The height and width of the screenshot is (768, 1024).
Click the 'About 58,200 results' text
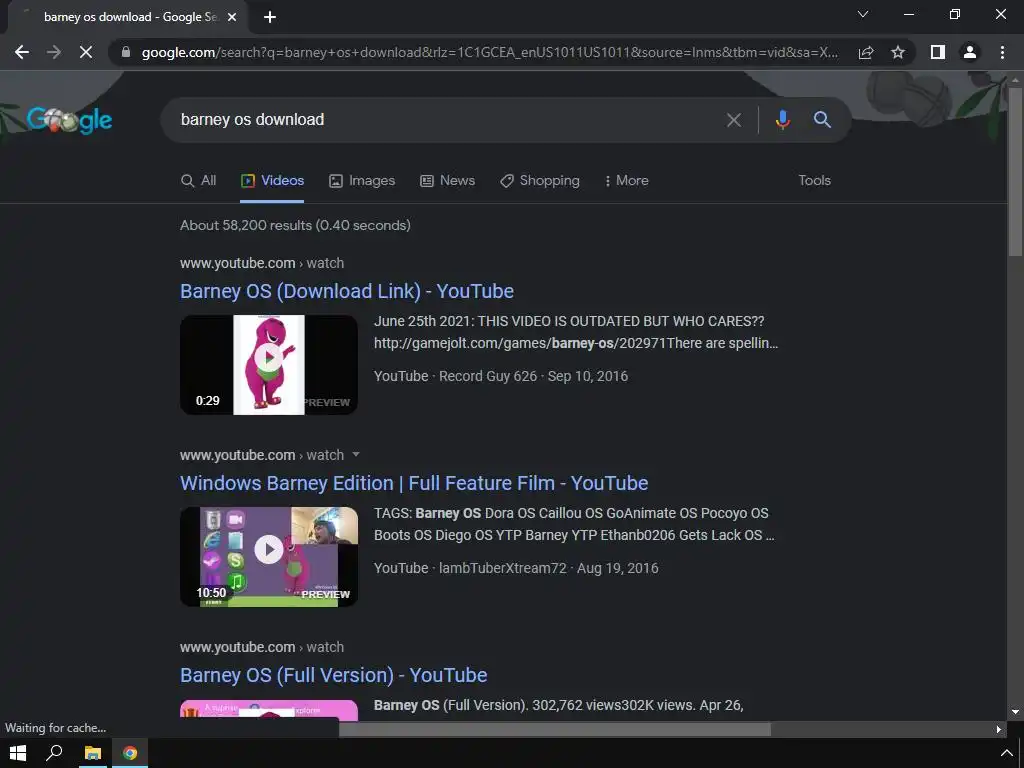click(x=295, y=225)
